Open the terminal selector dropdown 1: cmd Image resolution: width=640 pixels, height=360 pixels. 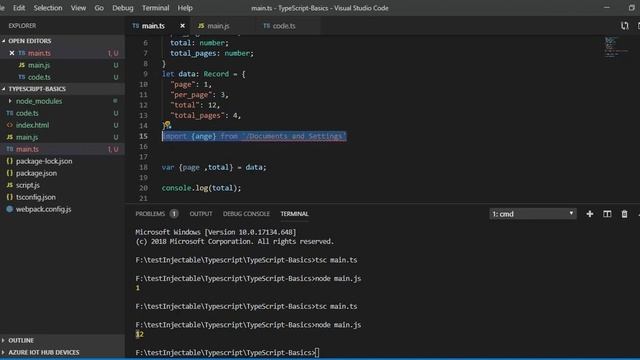coord(533,214)
